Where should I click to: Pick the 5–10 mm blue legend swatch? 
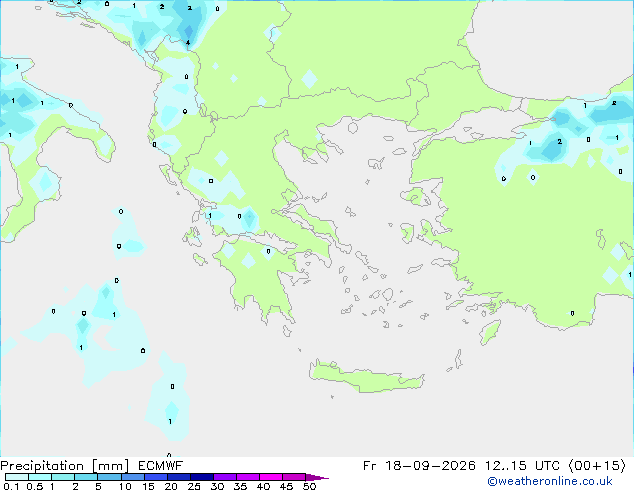(109, 477)
